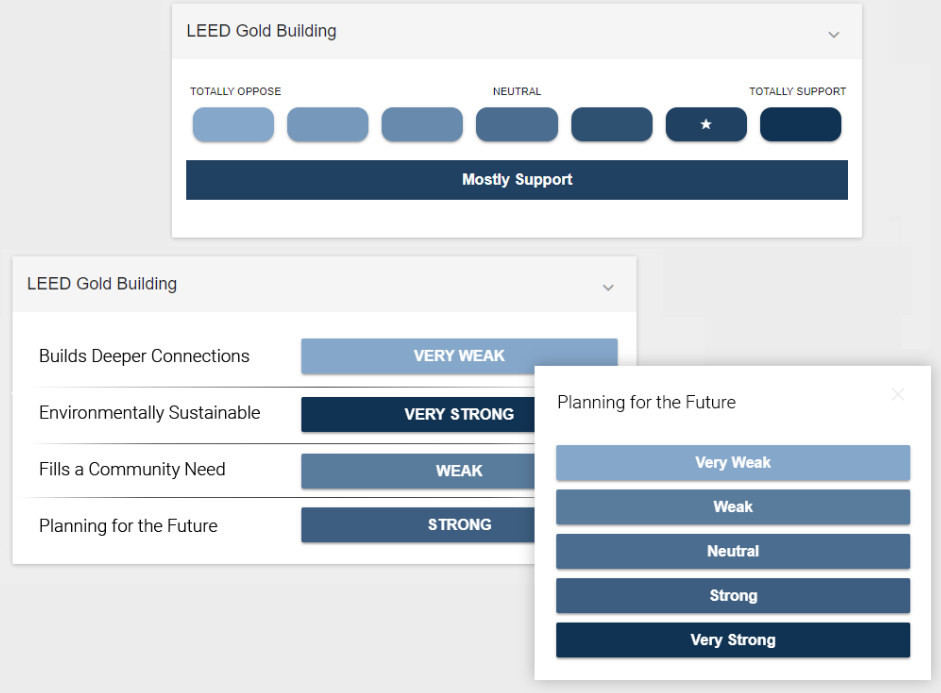Click the Planning for the Future row label
941x693 pixels.
coord(128,526)
